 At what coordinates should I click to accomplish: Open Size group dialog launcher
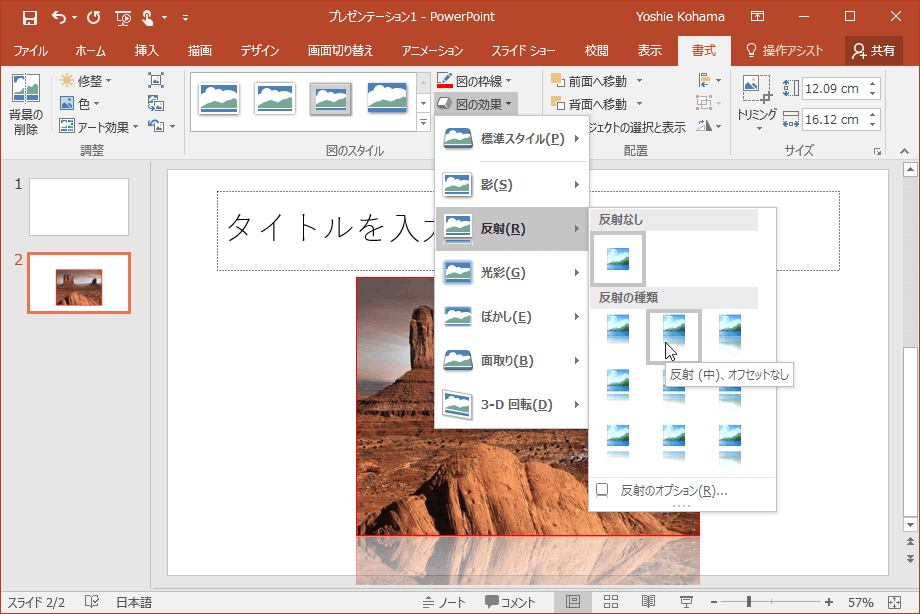pyautogui.click(x=878, y=152)
